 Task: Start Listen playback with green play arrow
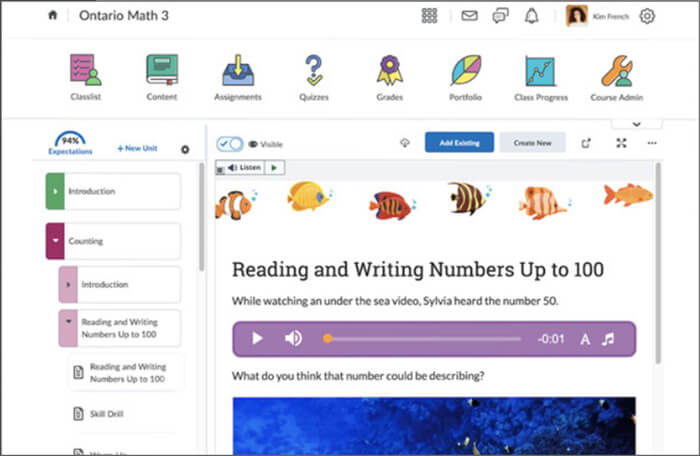(x=275, y=167)
